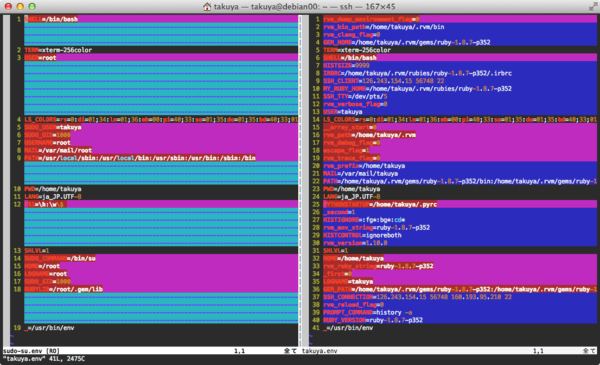
Task: Select the SSH_TTY=/dev/pts/5 line
Action: pyautogui.click(x=355, y=96)
